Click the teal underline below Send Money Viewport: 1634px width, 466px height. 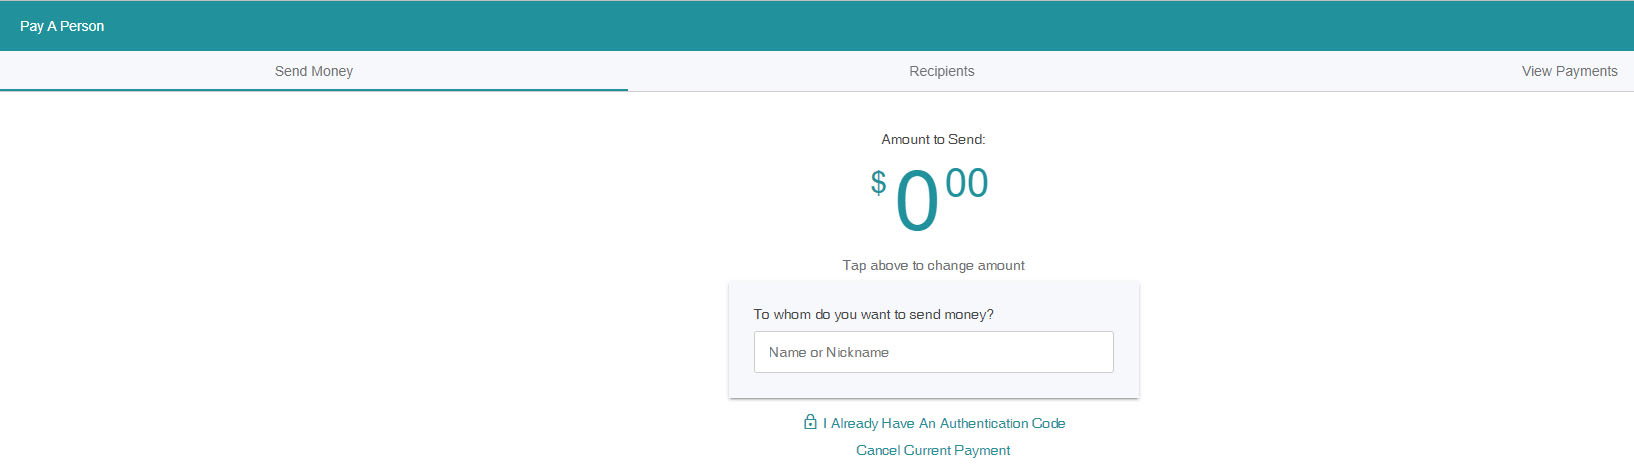coord(314,90)
